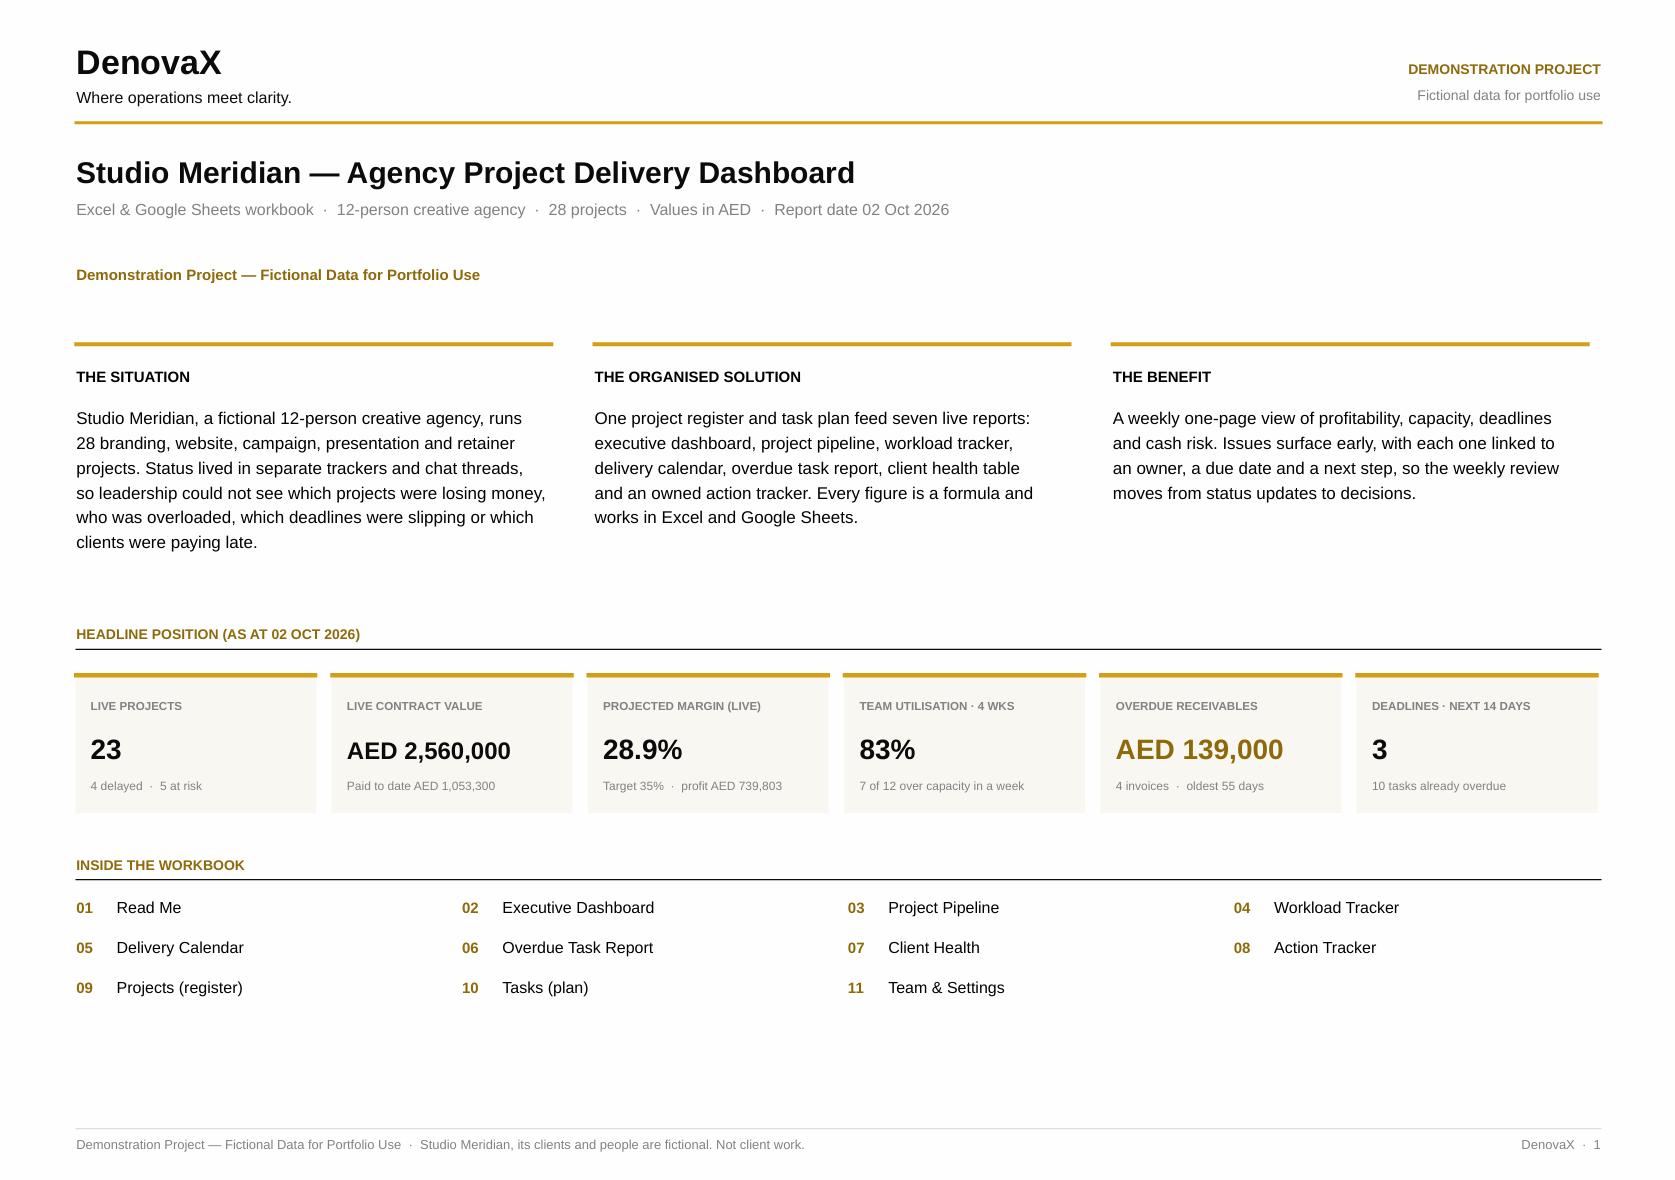
Task: Click the deadlines next 14 days value 3
Action: pos(1379,750)
